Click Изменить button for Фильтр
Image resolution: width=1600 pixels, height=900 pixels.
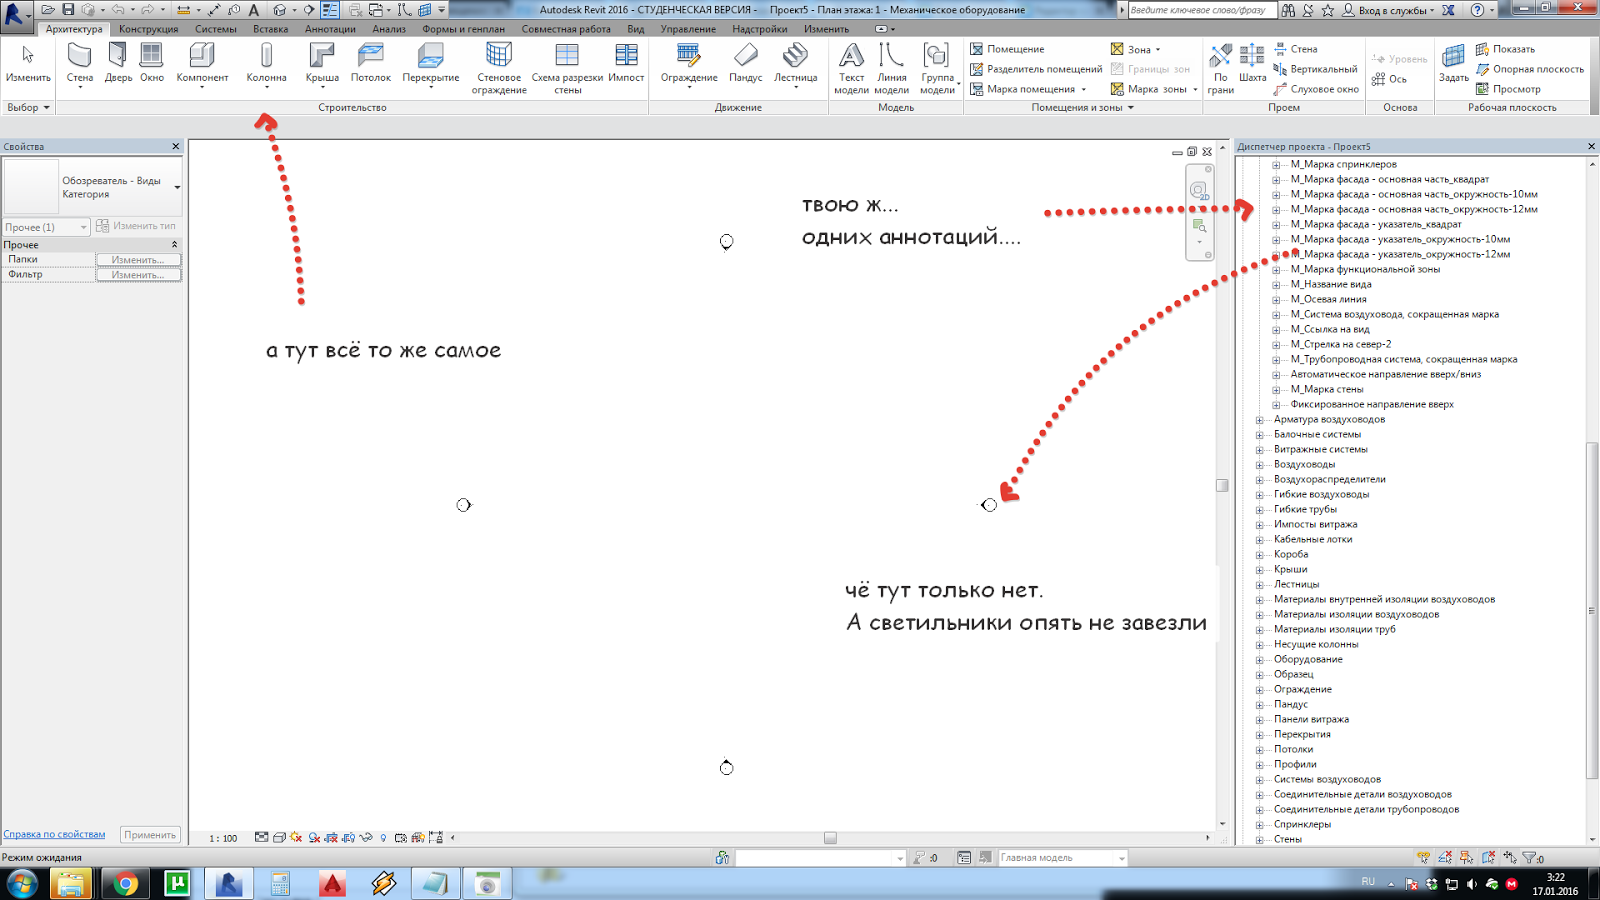coord(138,275)
